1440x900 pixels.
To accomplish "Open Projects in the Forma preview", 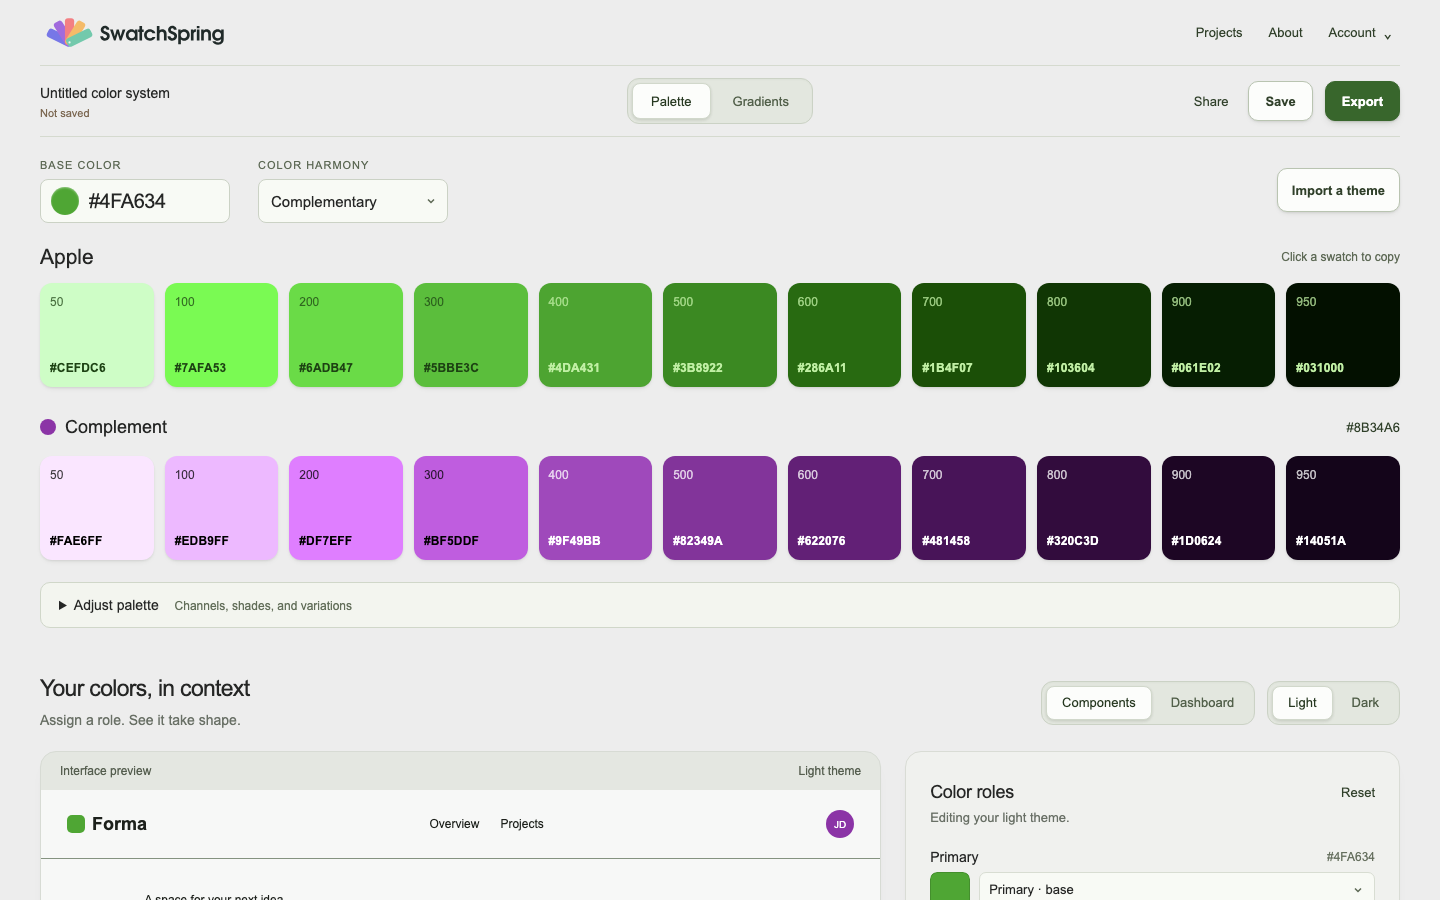I will pyautogui.click(x=522, y=824).
